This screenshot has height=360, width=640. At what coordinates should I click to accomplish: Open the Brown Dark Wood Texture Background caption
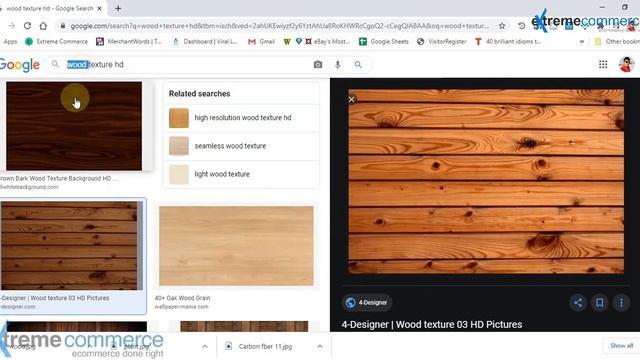pos(59,178)
